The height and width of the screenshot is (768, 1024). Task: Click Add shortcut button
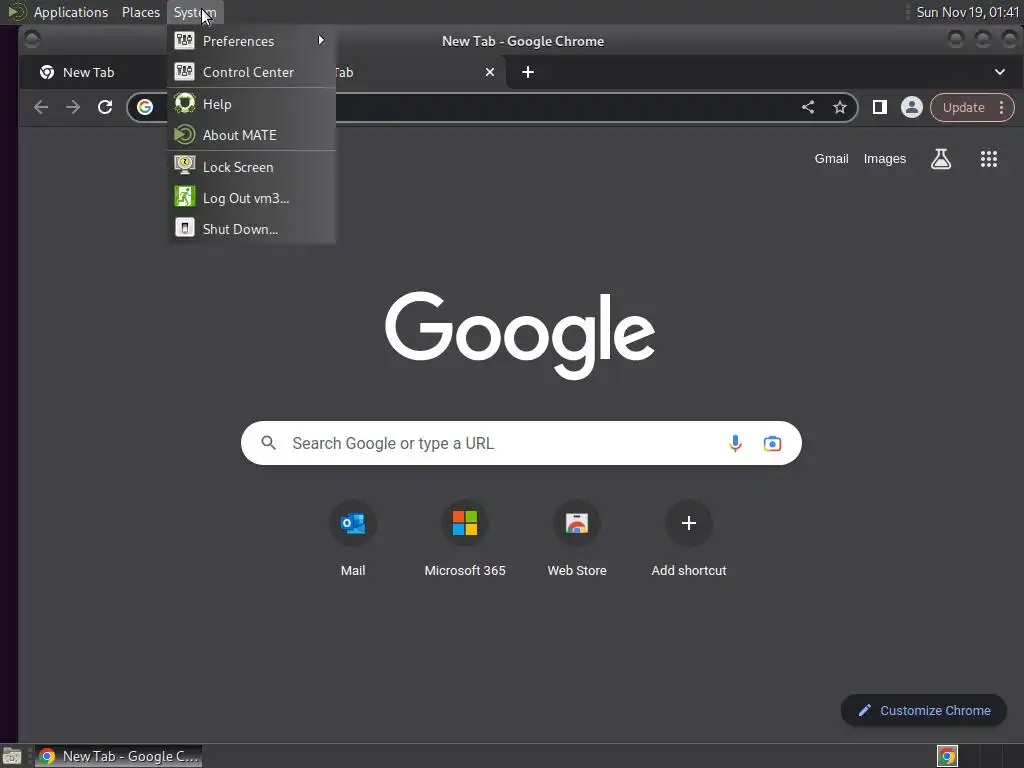(x=688, y=539)
